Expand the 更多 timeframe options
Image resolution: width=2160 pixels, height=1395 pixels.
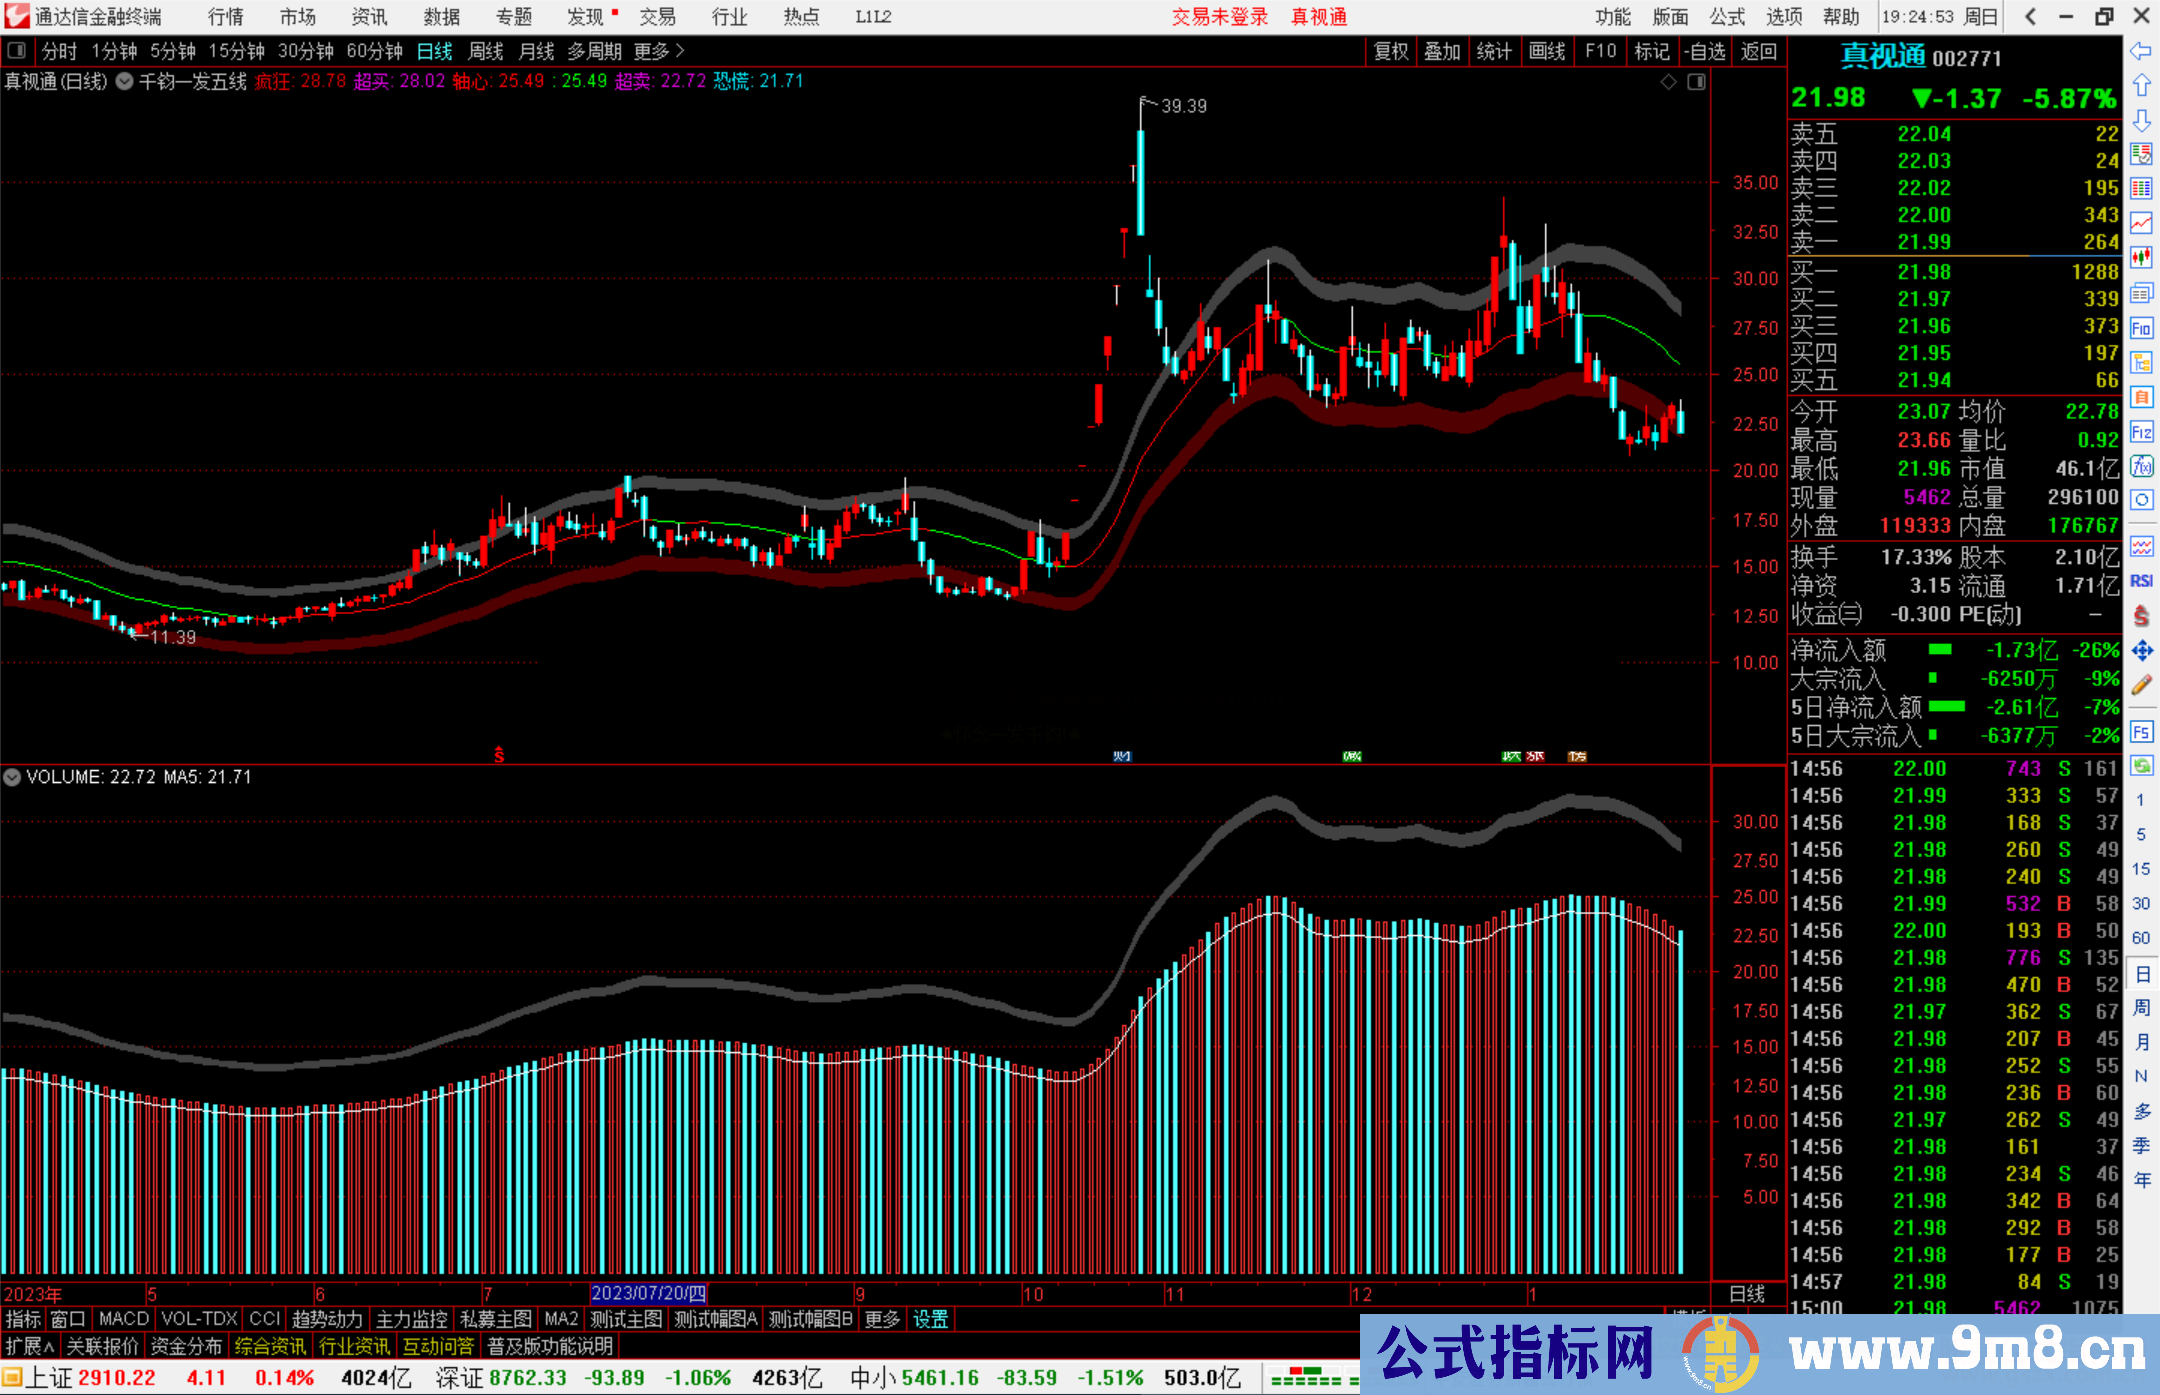point(659,51)
